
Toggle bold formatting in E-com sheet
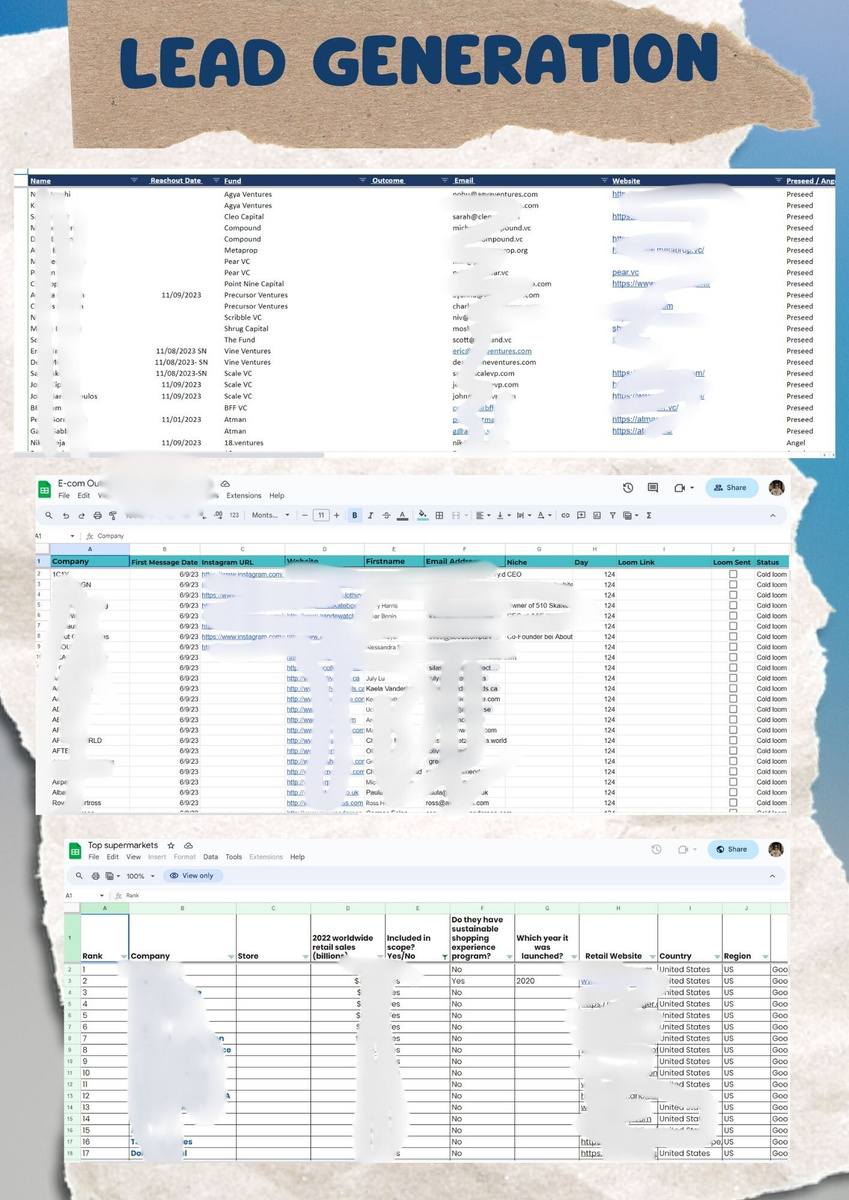pyautogui.click(x=355, y=515)
